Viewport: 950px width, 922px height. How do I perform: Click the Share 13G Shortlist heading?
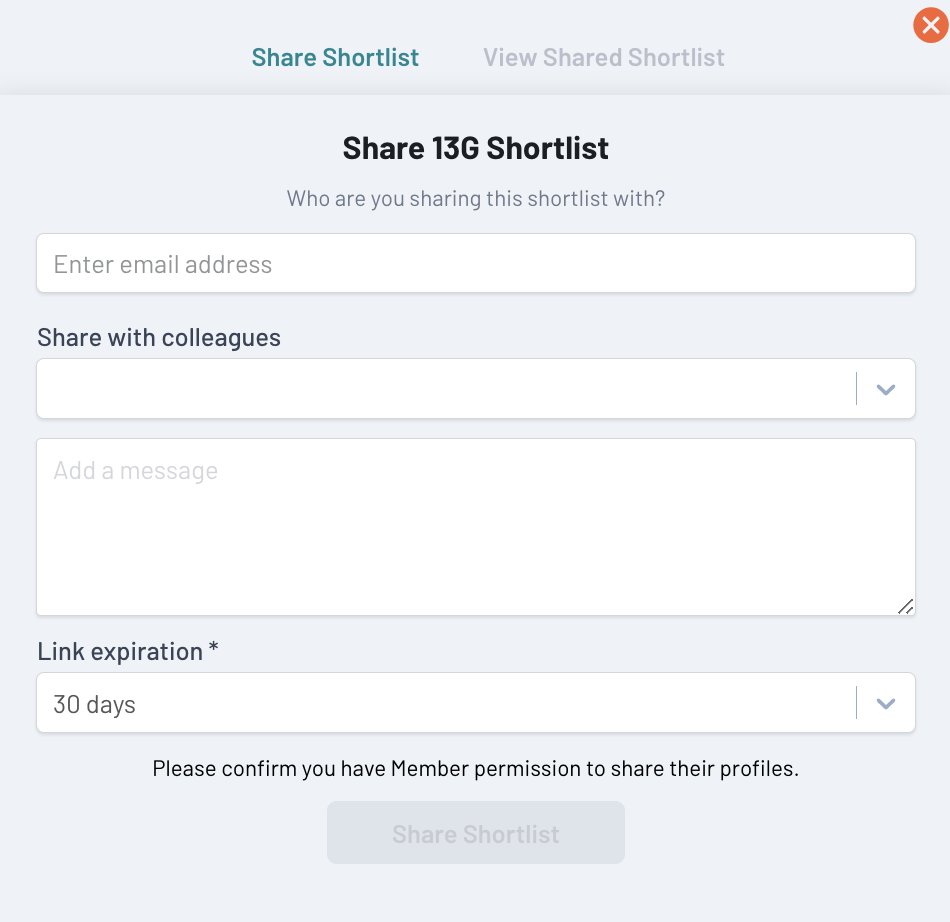tap(475, 149)
